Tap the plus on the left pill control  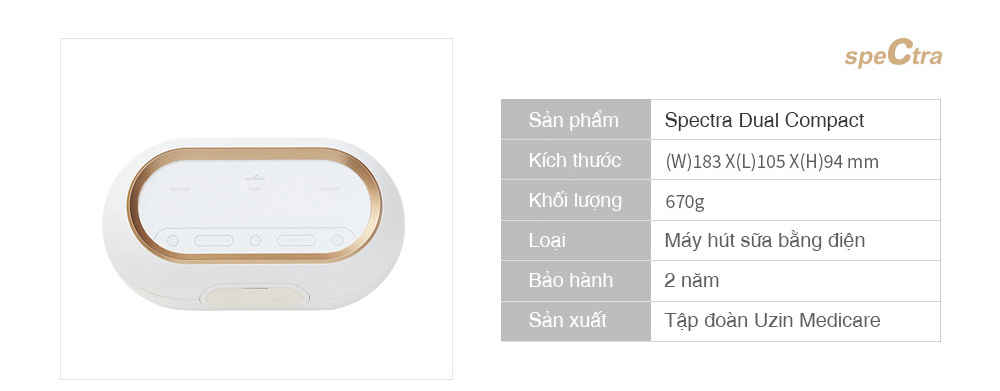point(226,241)
